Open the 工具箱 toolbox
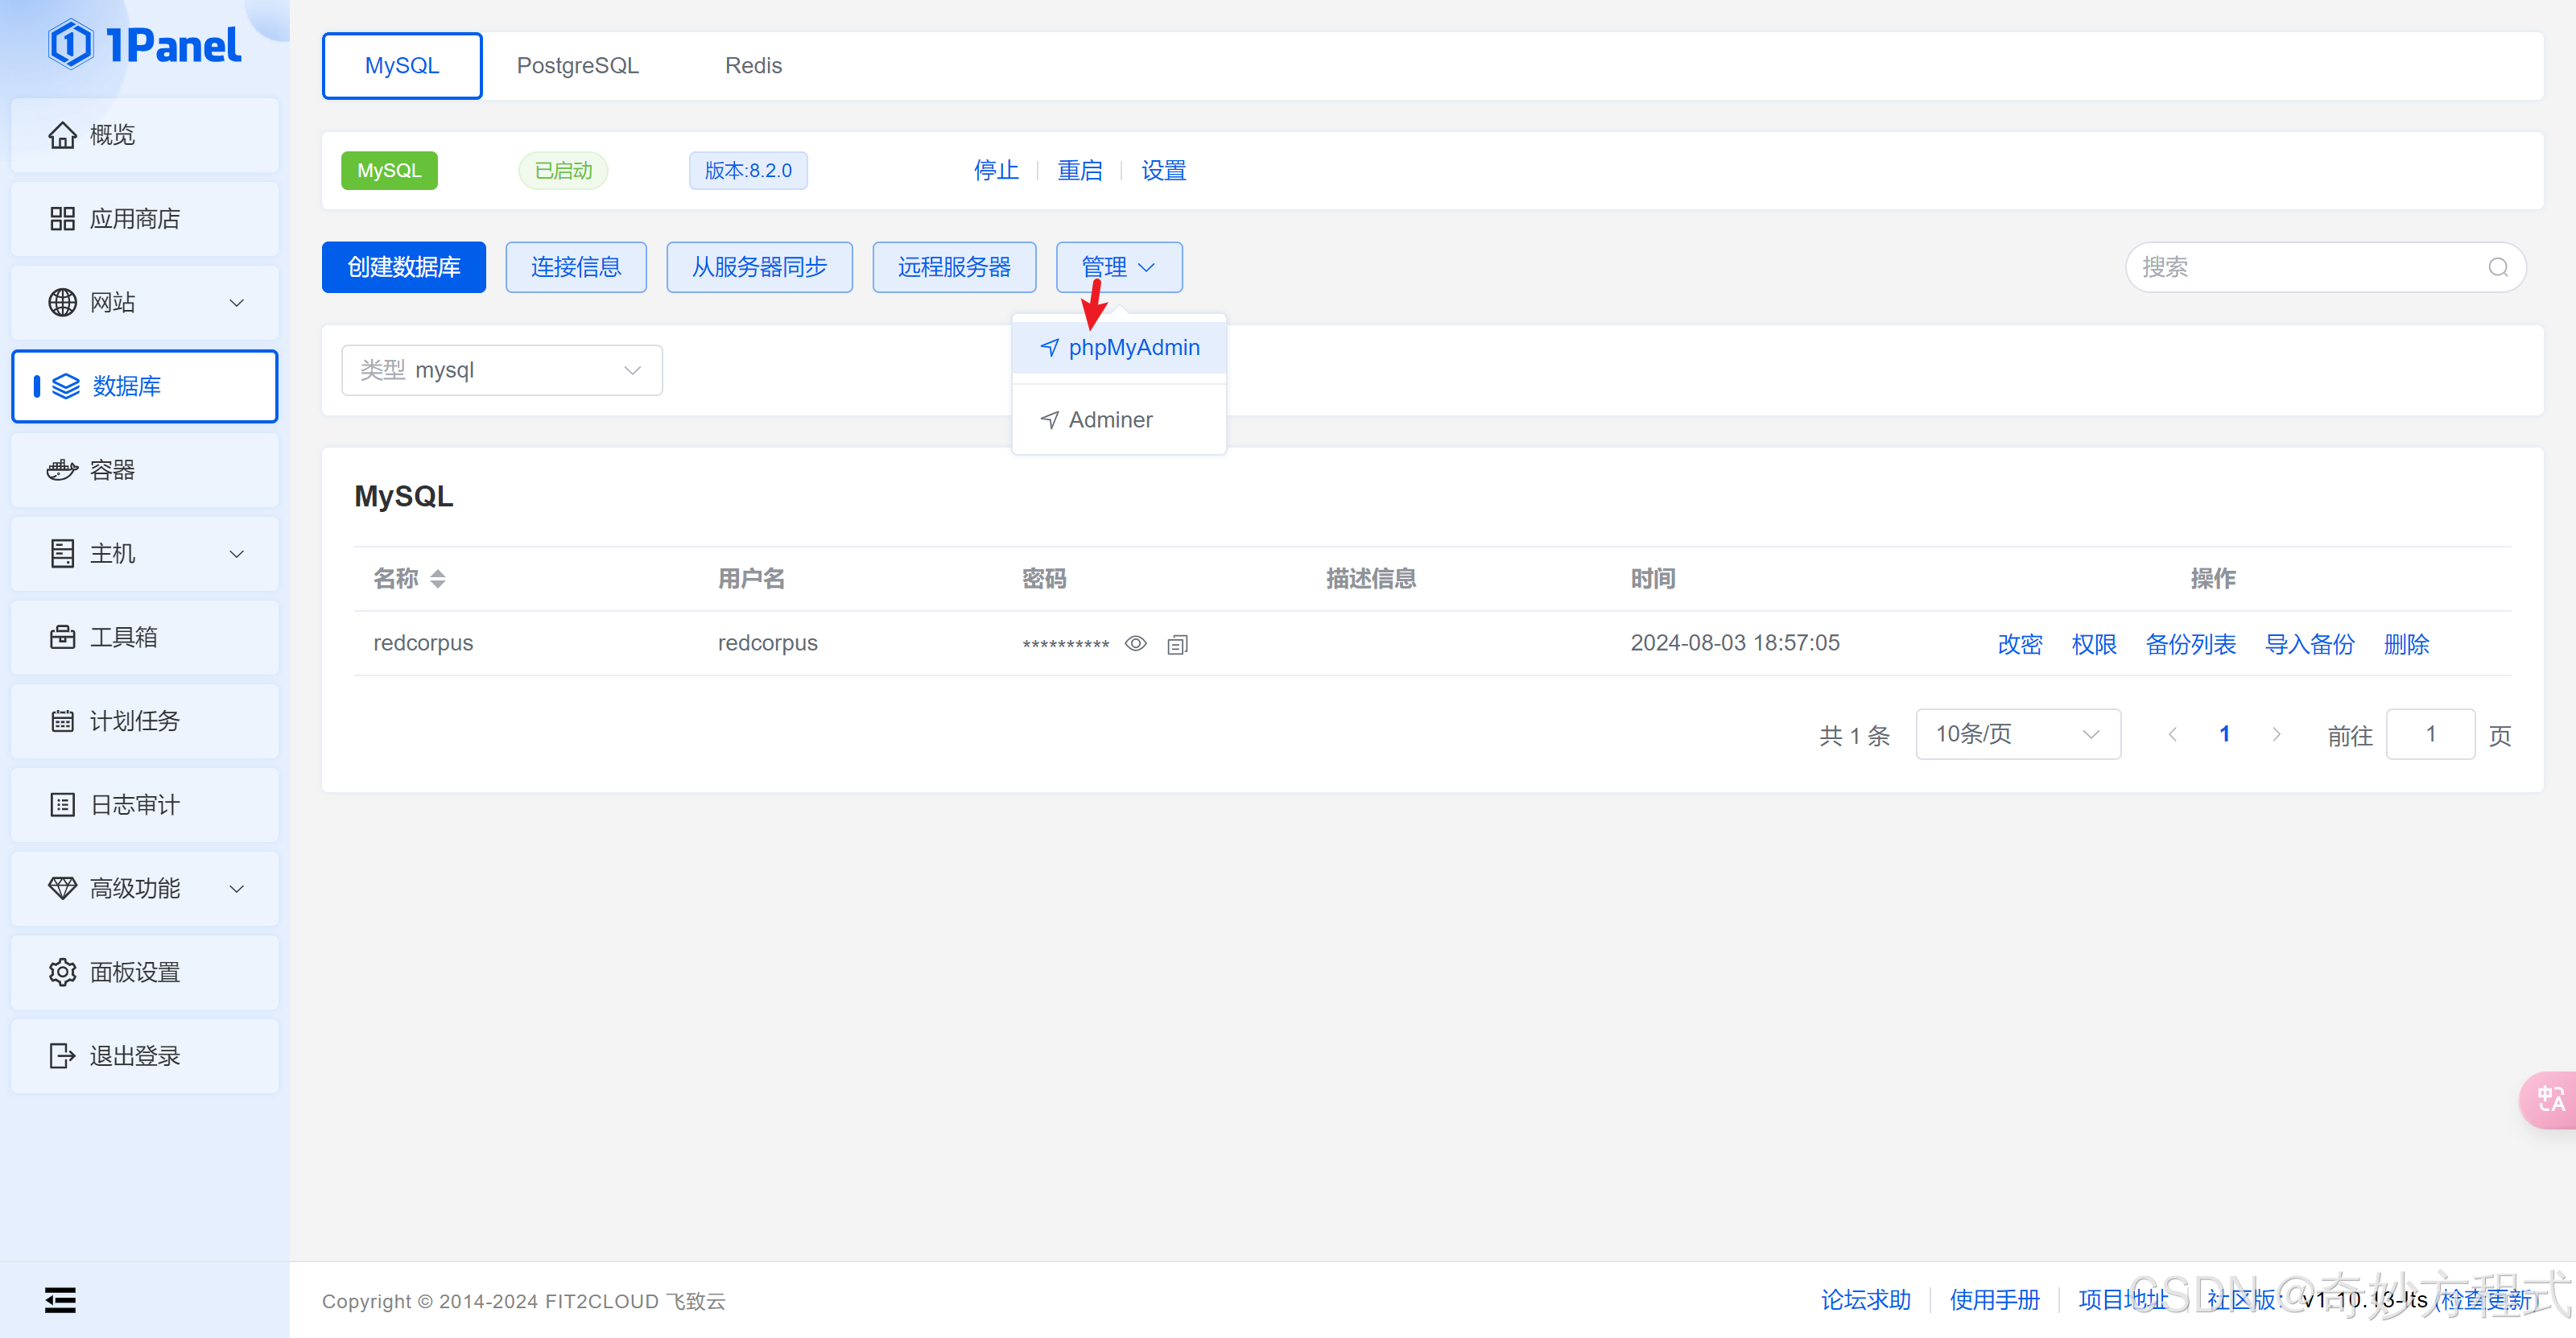This screenshot has height=1338, width=2576. 145,637
